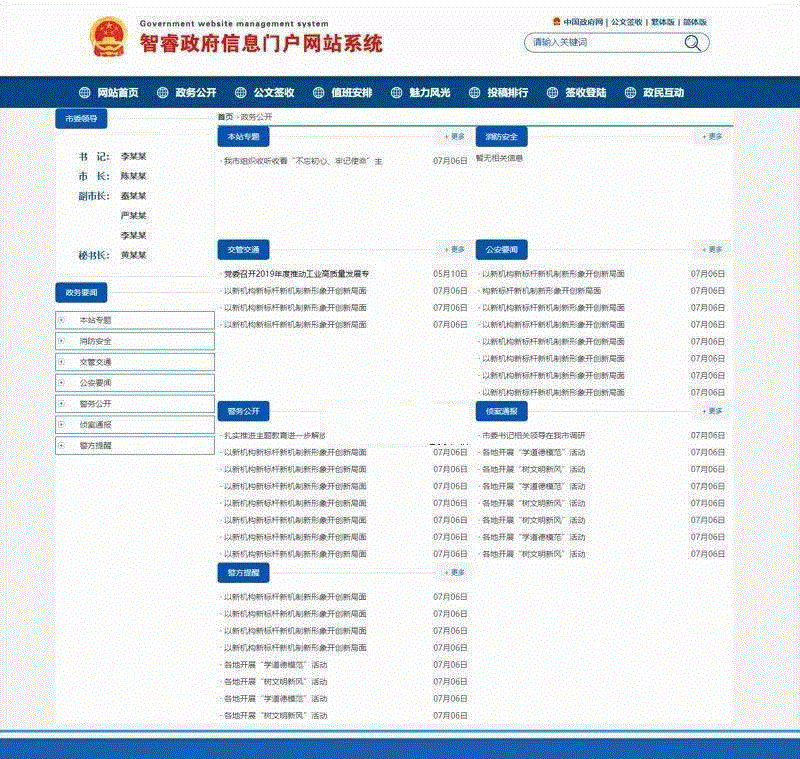Click the magnifier search icon

692,43
